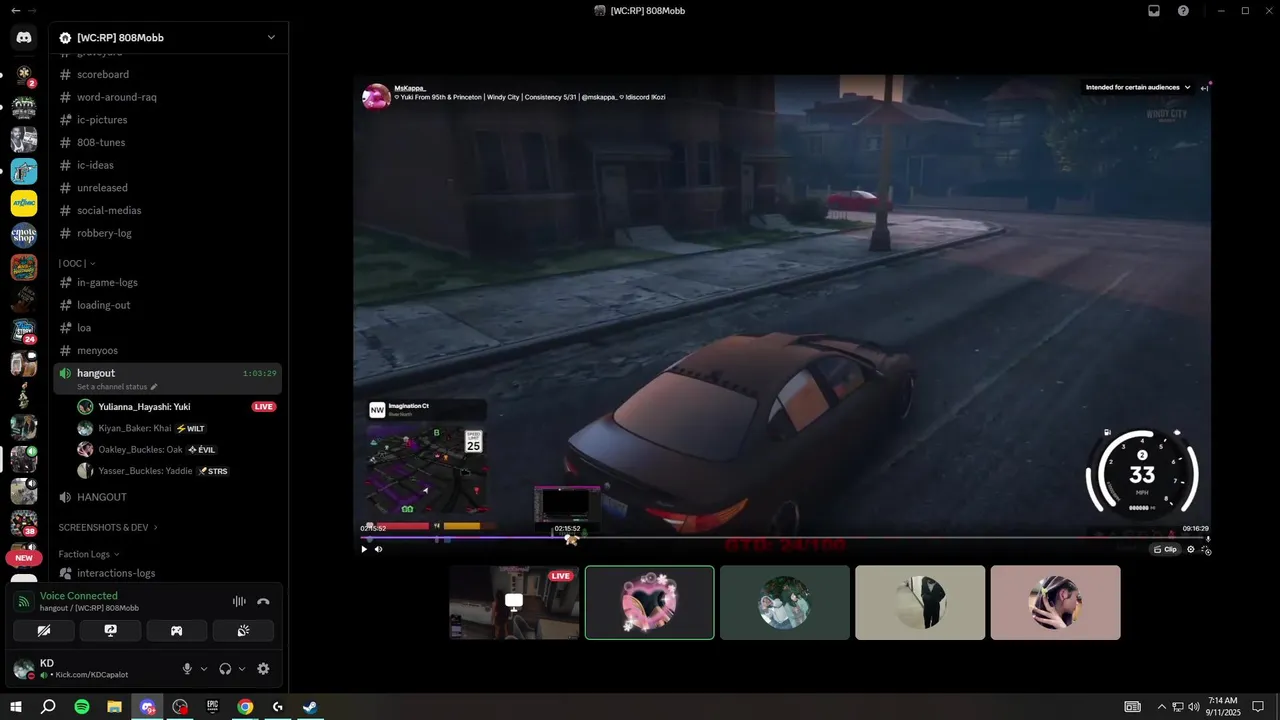1280x720 pixels.
Task: Open input device options arrow beside microphone
Action: [204, 669]
